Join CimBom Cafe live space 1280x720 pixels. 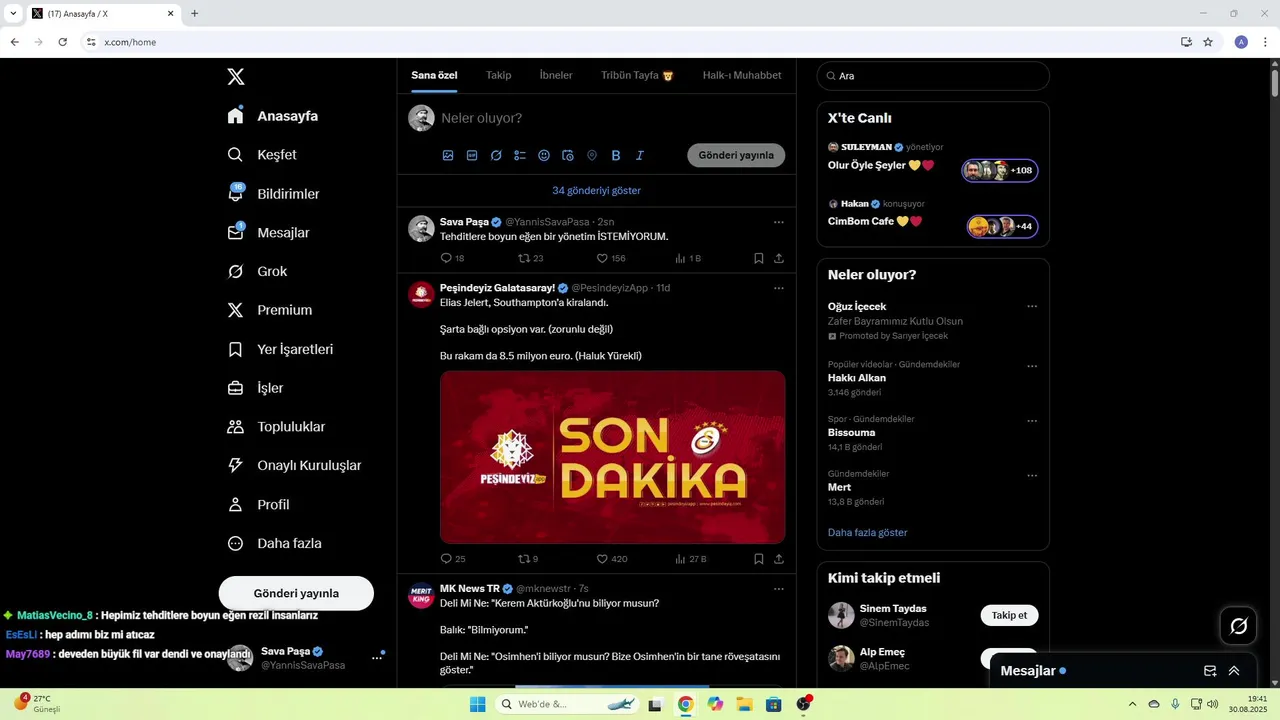[1003, 227]
